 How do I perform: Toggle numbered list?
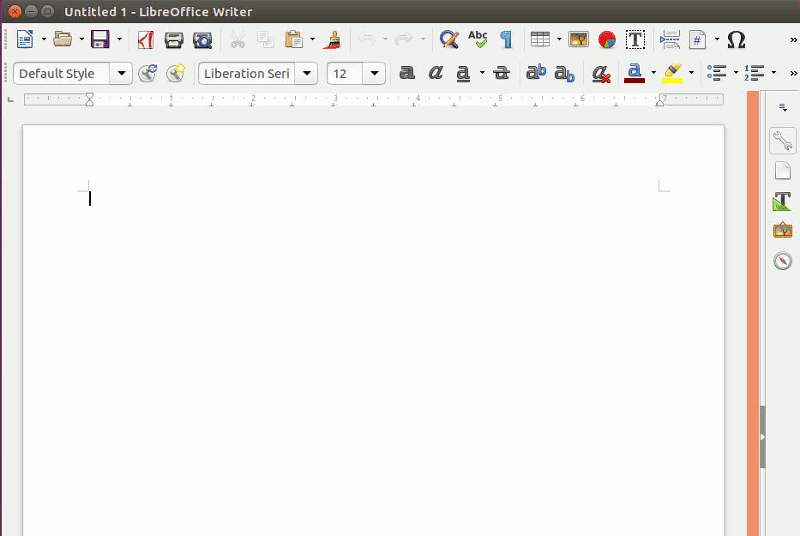point(755,73)
